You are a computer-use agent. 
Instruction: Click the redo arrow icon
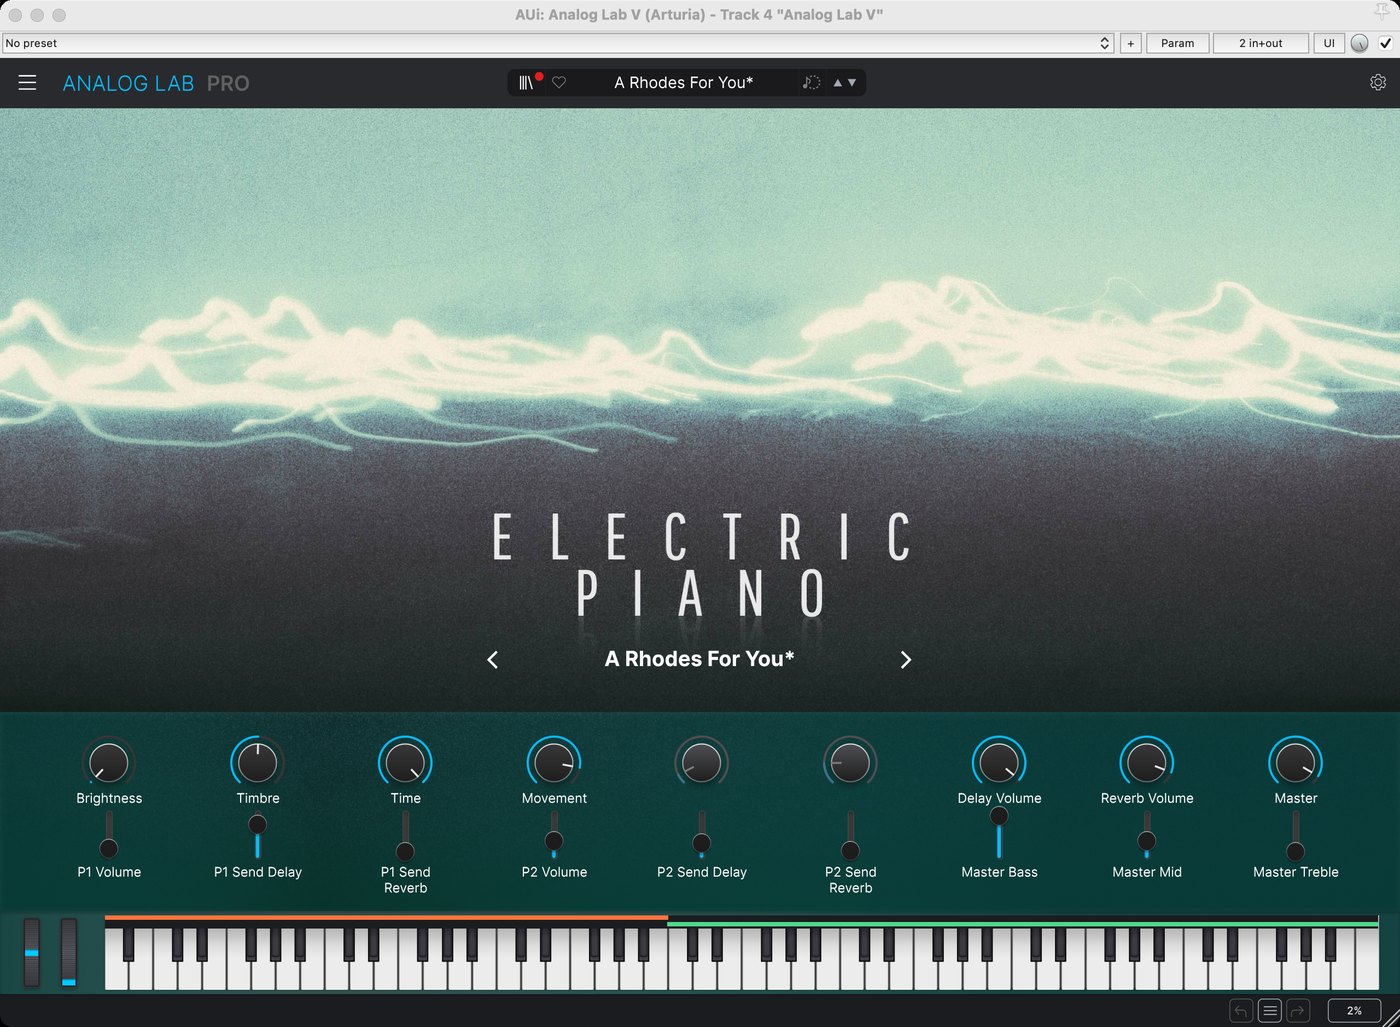pyautogui.click(x=1298, y=1011)
